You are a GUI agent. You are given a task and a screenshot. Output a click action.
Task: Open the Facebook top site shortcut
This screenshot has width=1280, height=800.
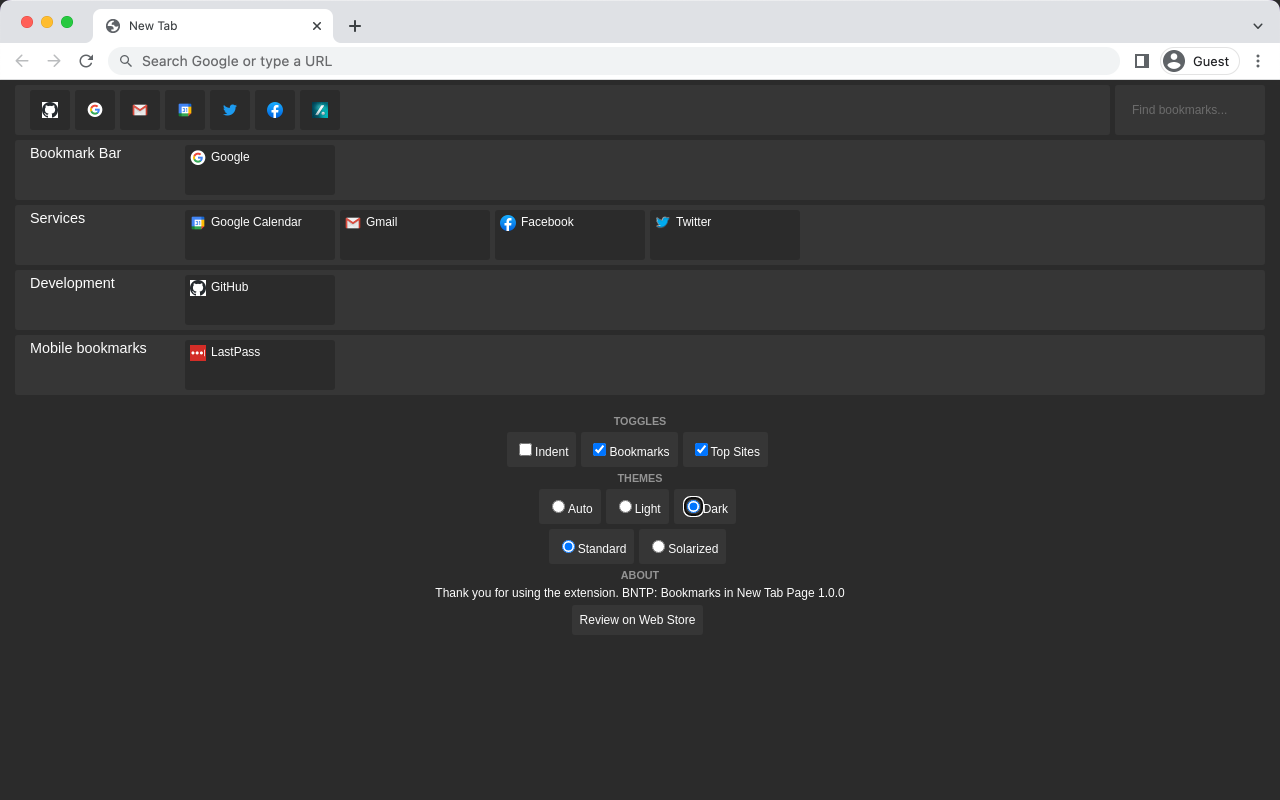pyautogui.click(x=274, y=110)
